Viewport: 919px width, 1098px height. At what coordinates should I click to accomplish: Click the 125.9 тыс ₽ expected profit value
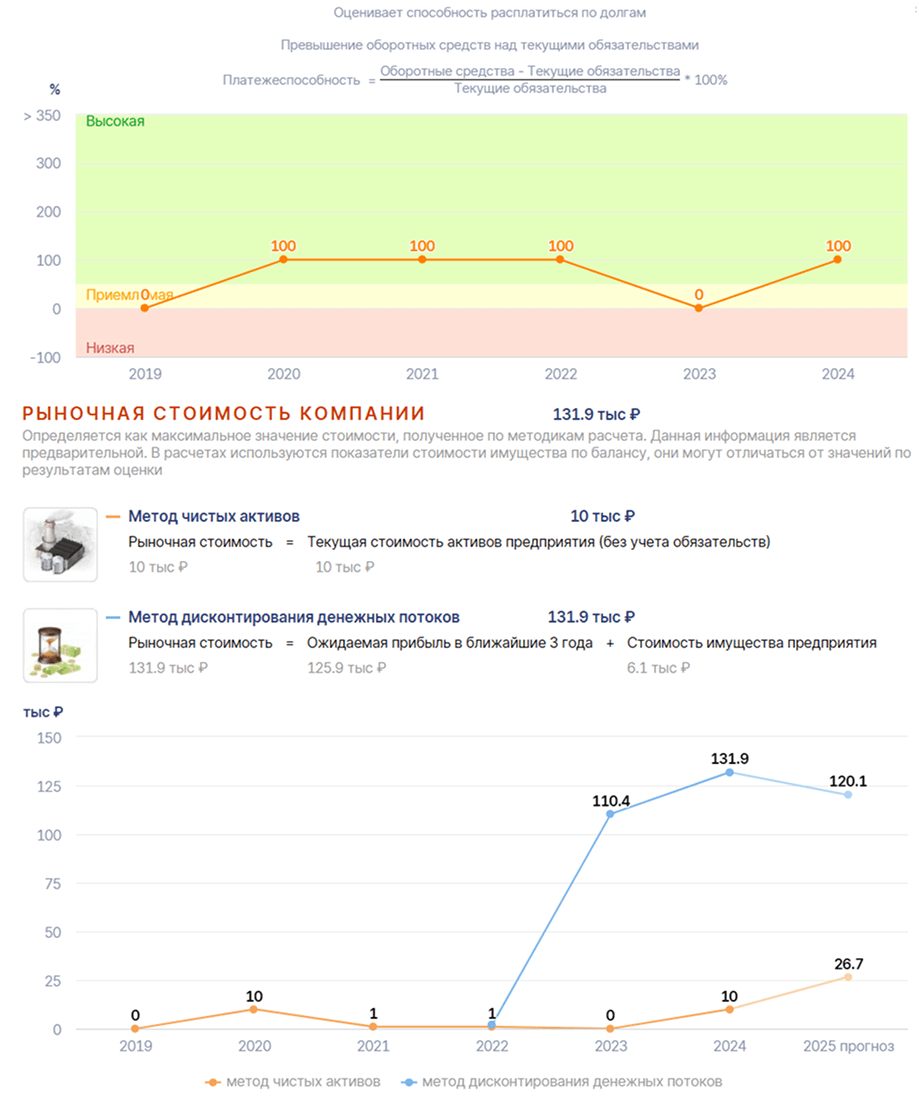pyautogui.click(x=346, y=668)
